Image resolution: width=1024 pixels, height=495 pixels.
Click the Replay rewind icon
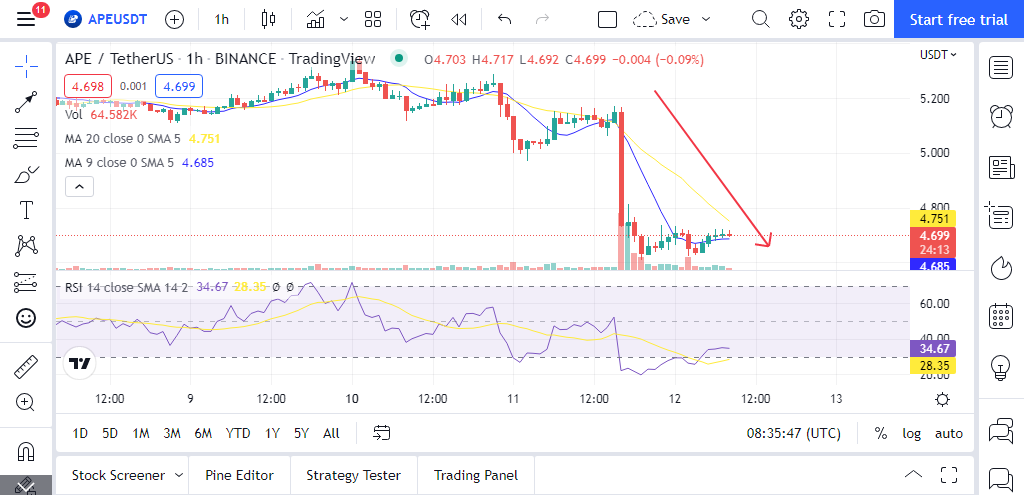(x=459, y=19)
